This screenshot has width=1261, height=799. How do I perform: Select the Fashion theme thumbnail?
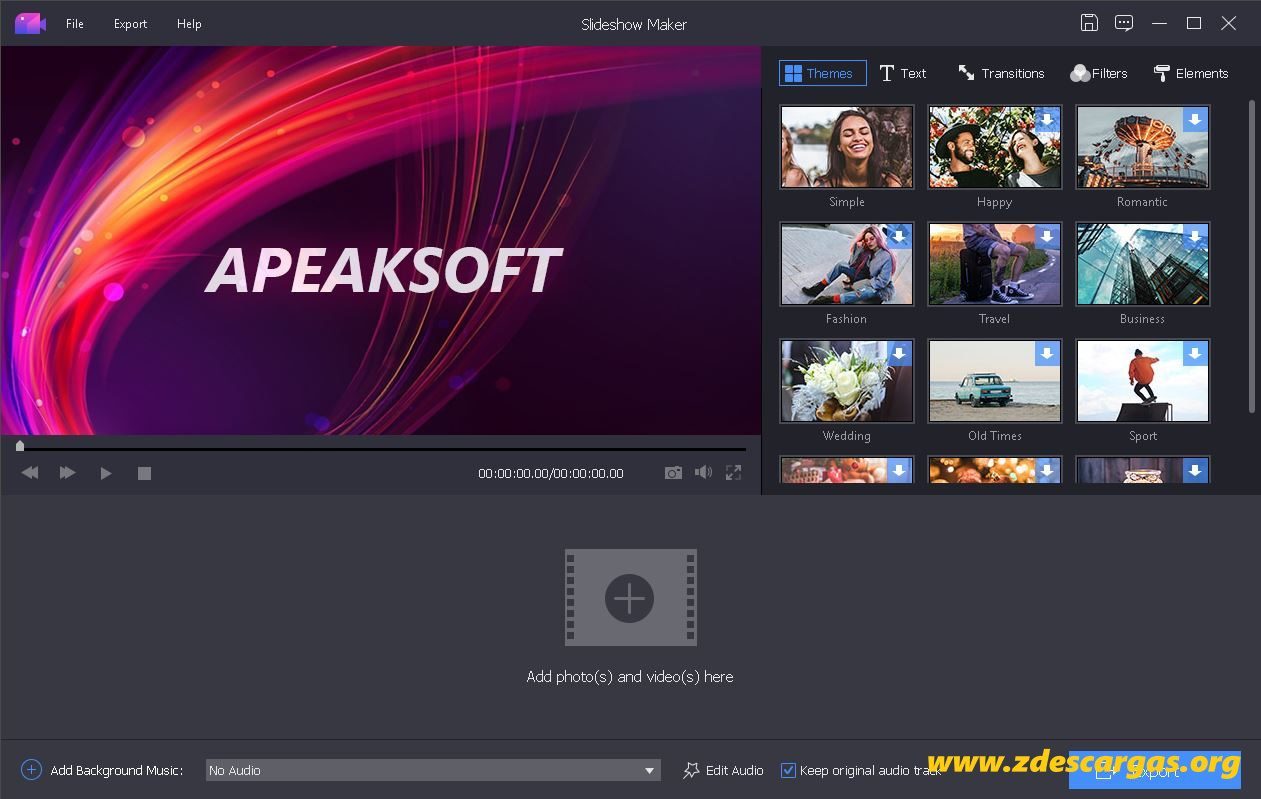pos(847,264)
